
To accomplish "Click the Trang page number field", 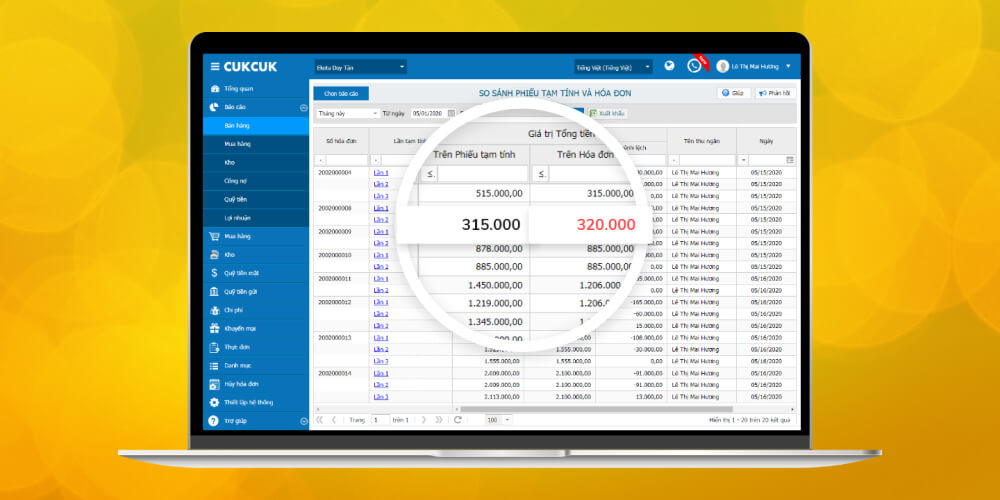I will (380, 420).
